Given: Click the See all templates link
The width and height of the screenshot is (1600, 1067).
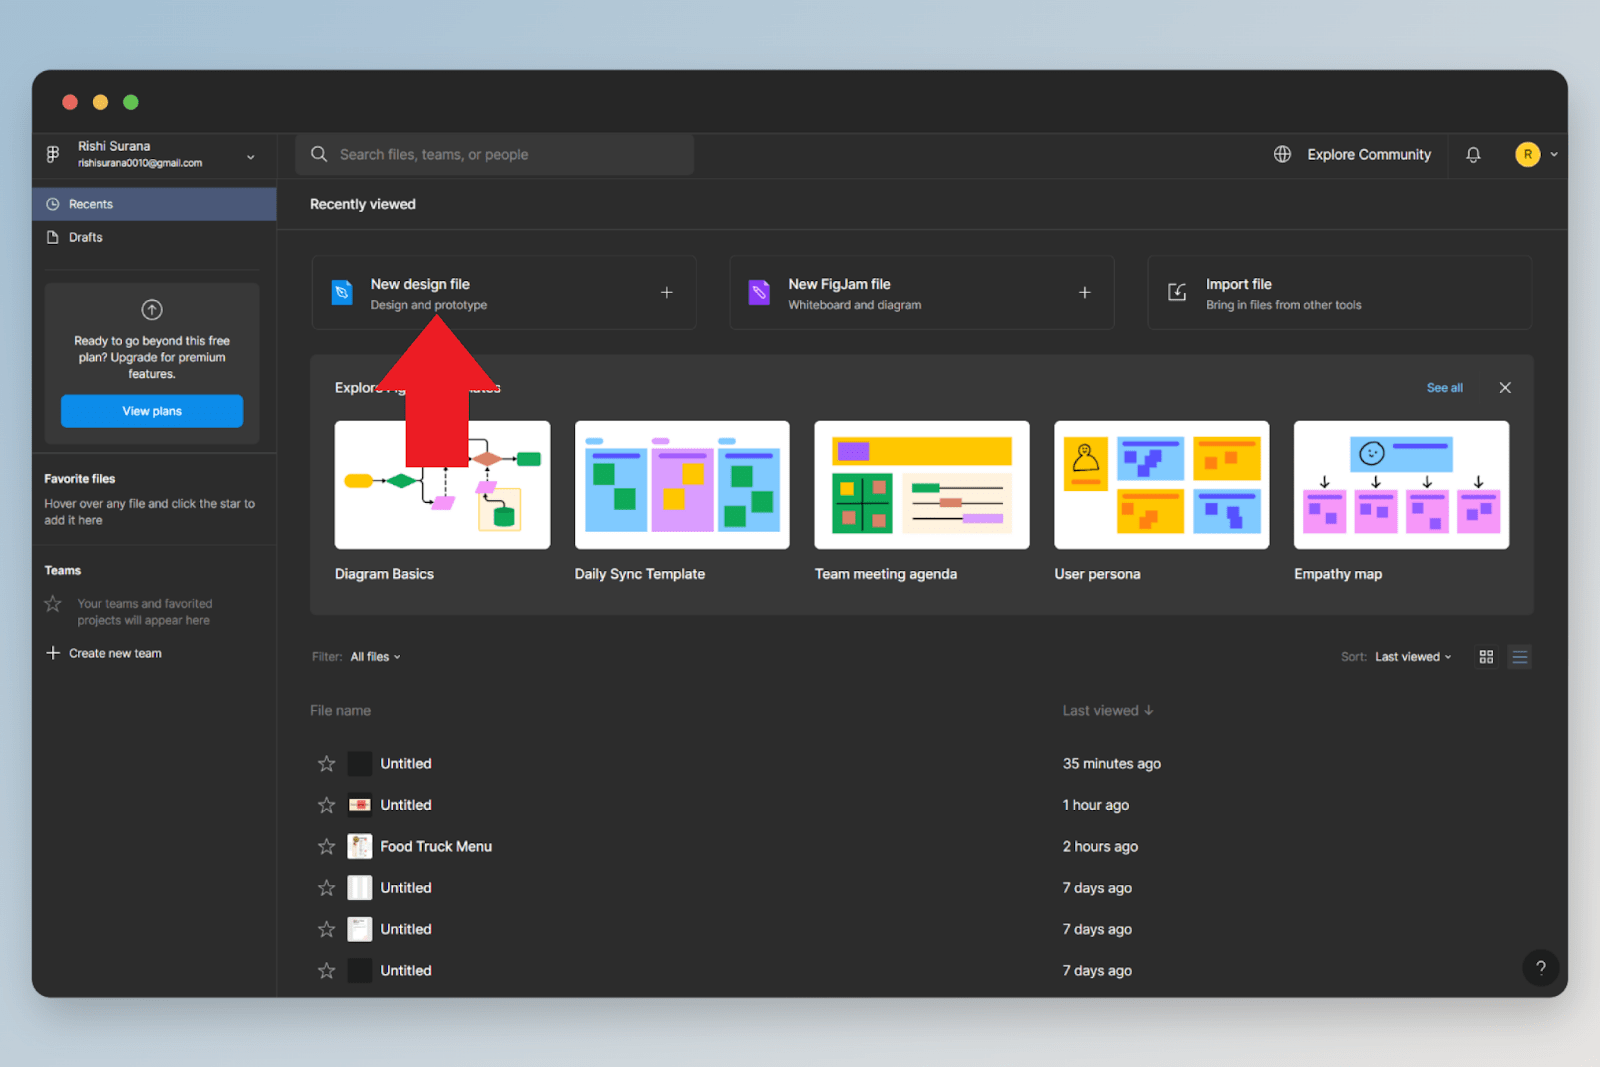Looking at the screenshot, I should point(1444,387).
